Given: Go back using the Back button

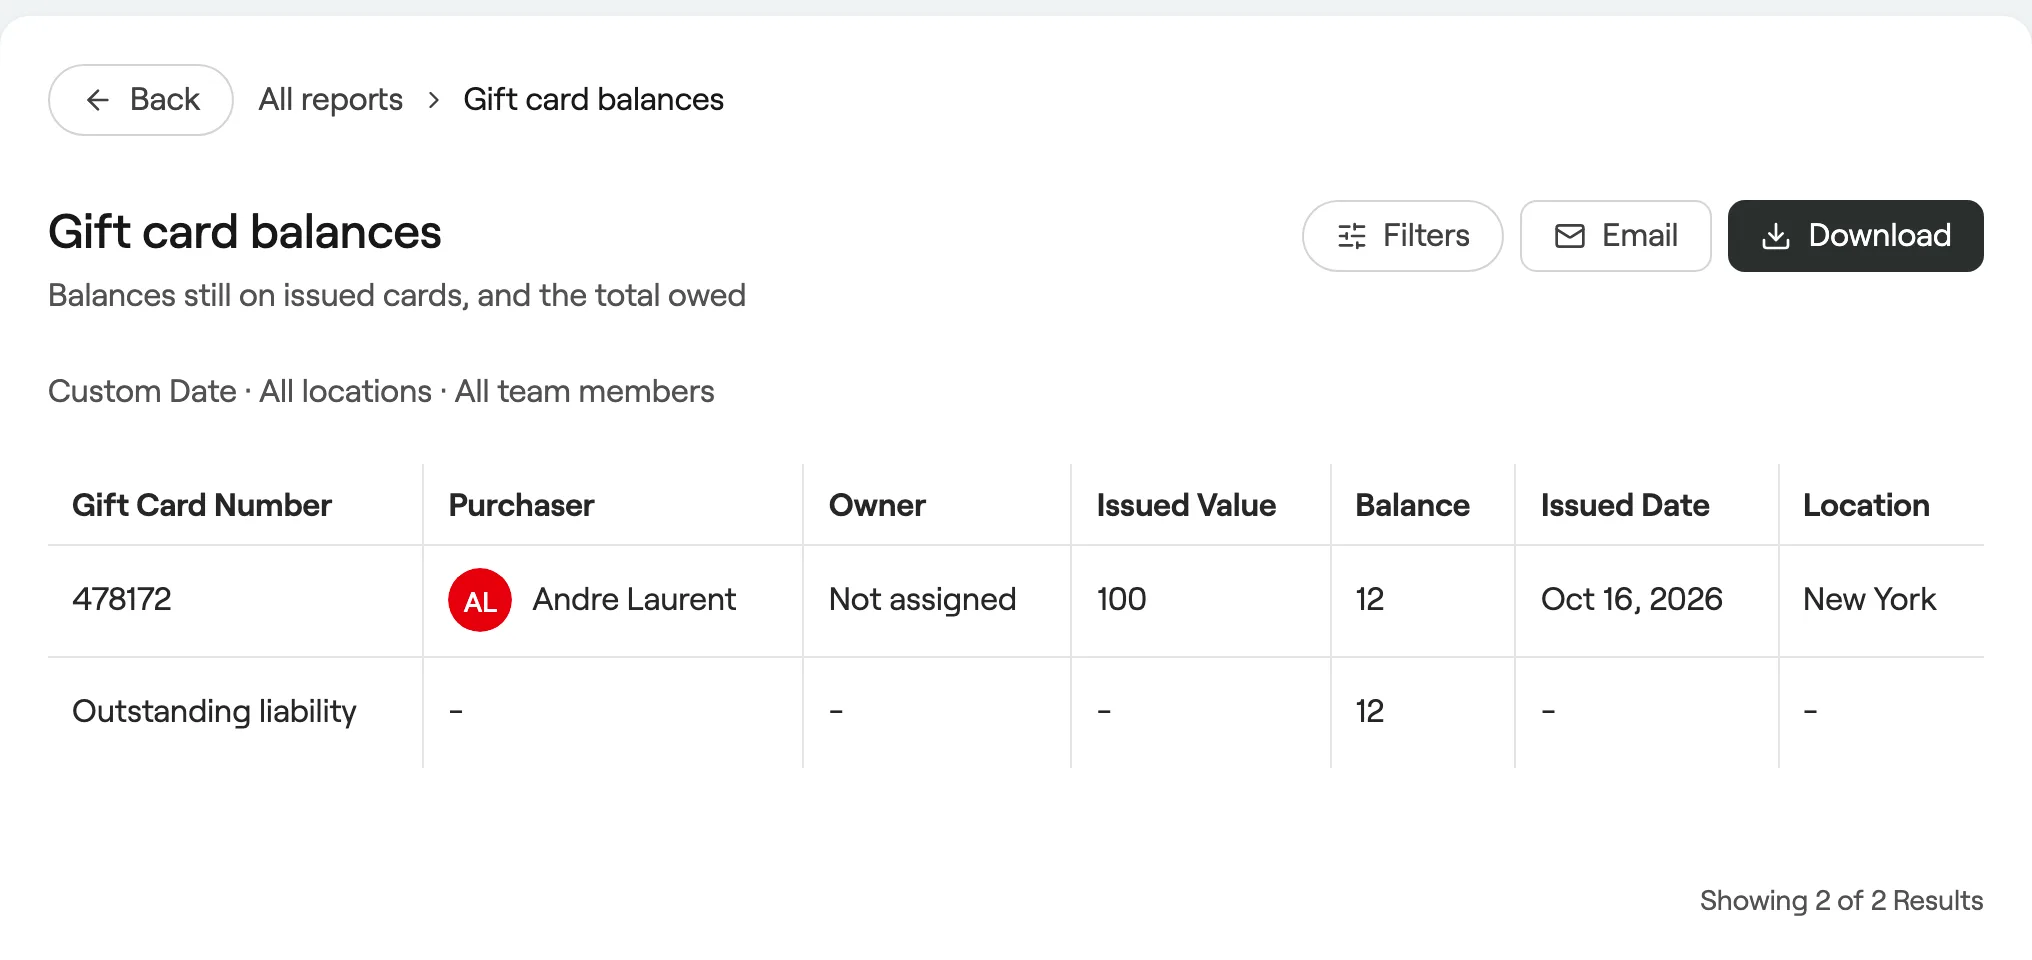Looking at the screenshot, I should (x=141, y=100).
